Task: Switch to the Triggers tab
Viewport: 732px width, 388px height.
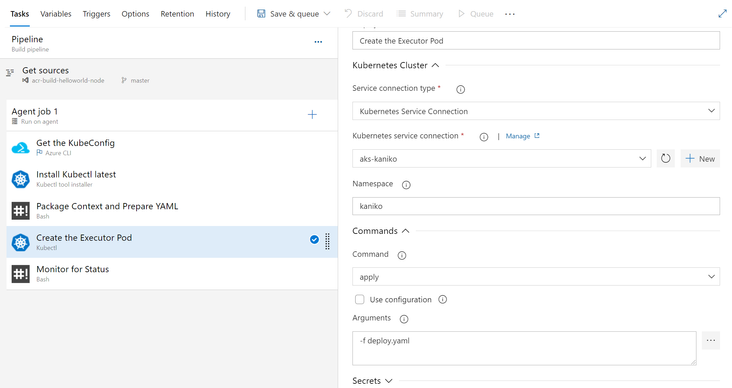Action: [x=96, y=14]
